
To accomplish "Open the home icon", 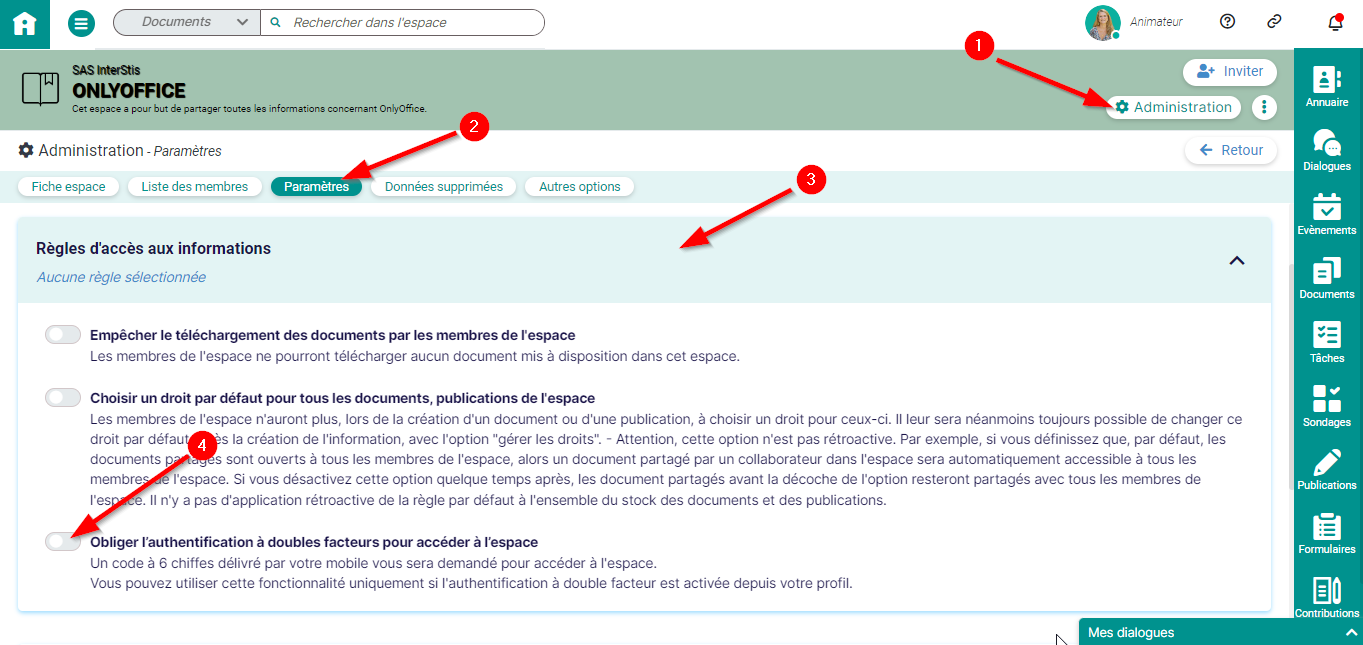I will coord(24,24).
